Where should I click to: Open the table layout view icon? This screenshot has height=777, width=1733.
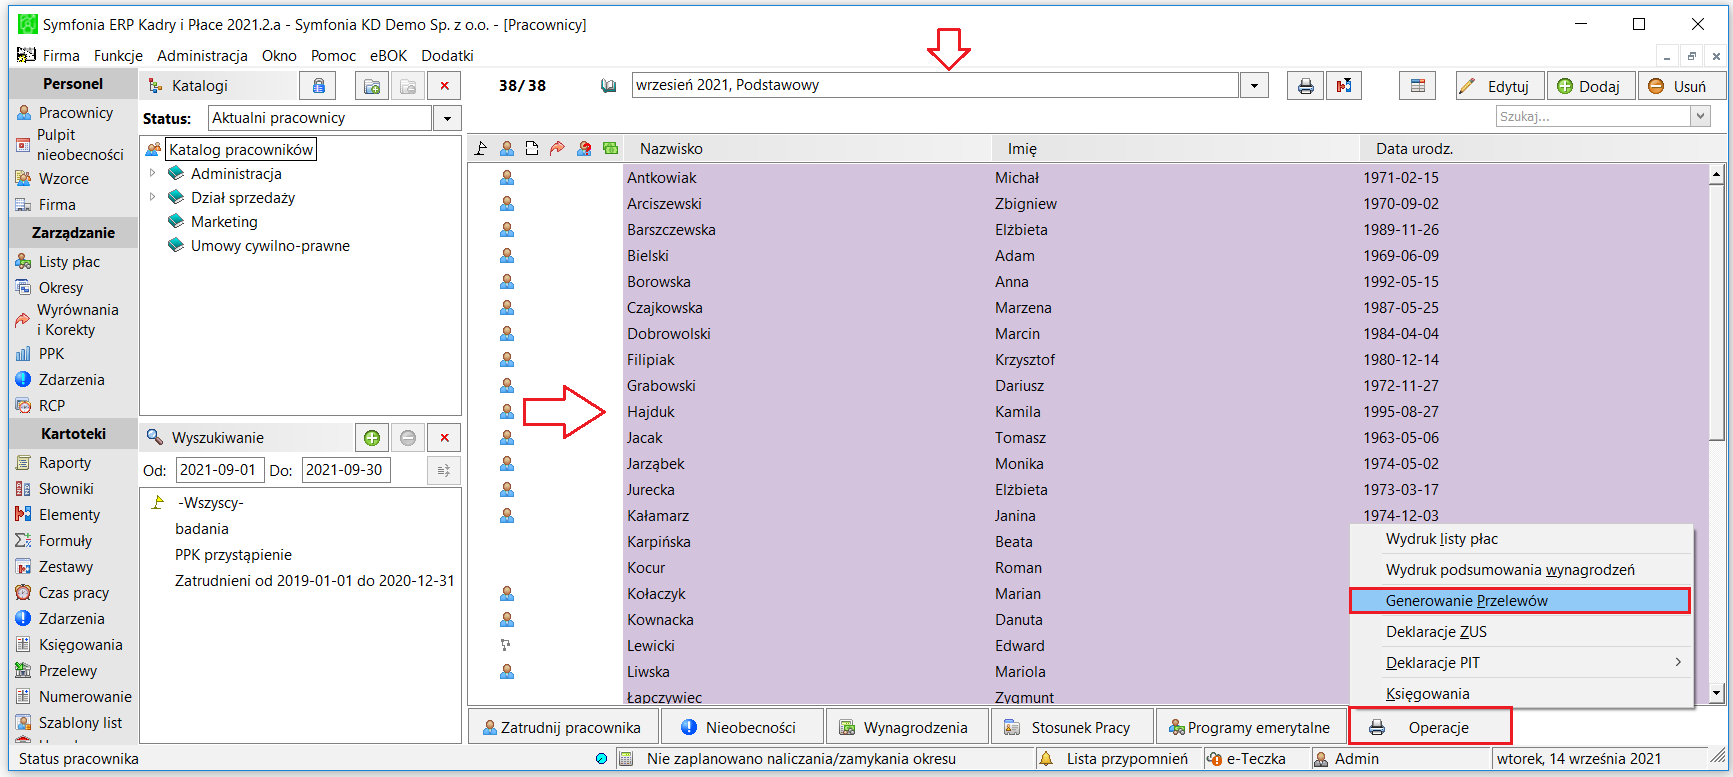(x=1418, y=86)
